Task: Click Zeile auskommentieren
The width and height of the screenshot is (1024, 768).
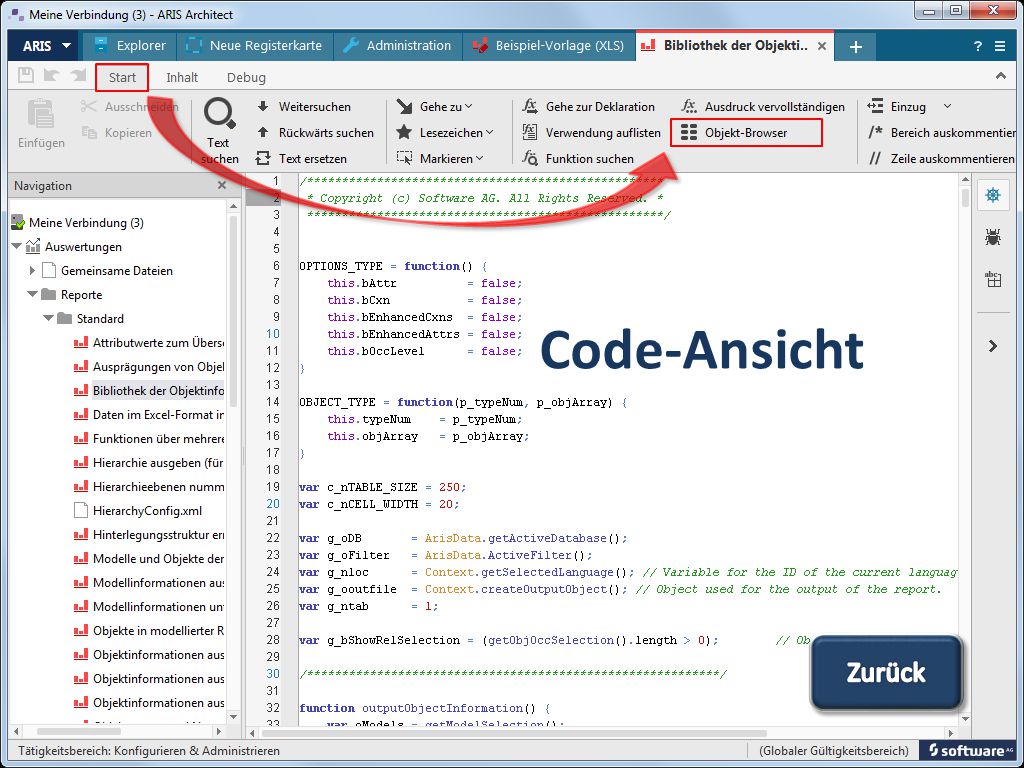Action: (x=941, y=159)
